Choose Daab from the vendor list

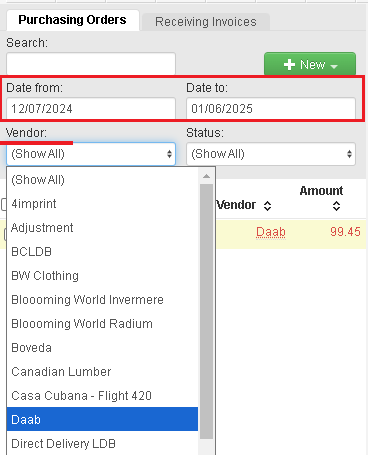tap(102, 419)
